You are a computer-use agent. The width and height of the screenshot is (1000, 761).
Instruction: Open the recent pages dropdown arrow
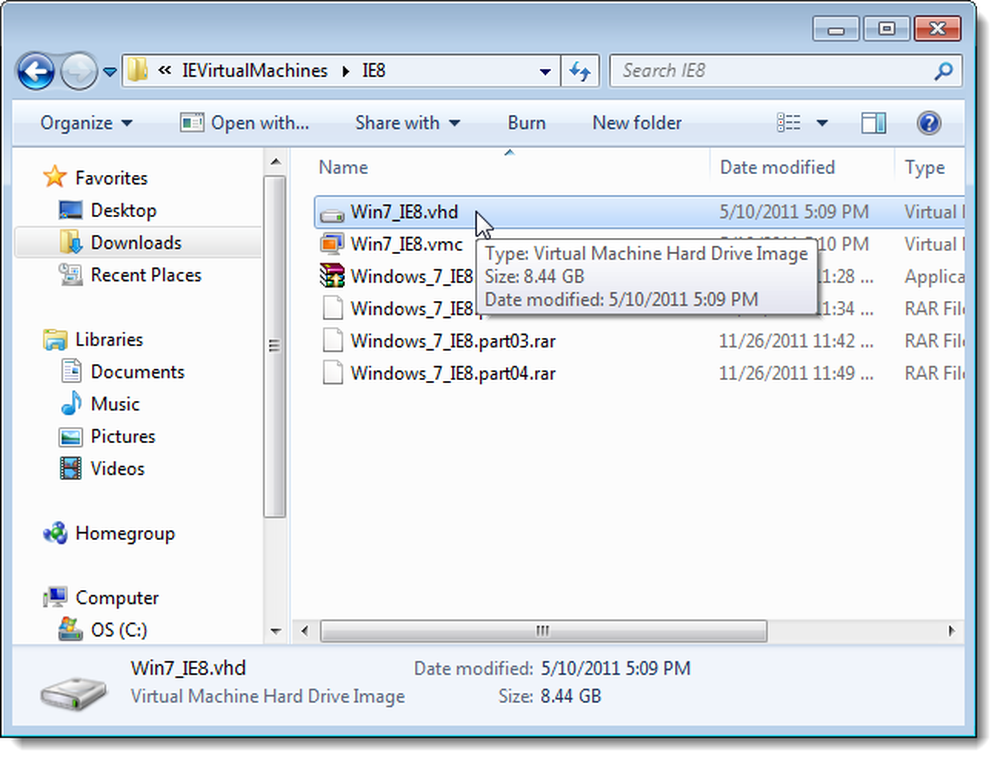pos(110,72)
